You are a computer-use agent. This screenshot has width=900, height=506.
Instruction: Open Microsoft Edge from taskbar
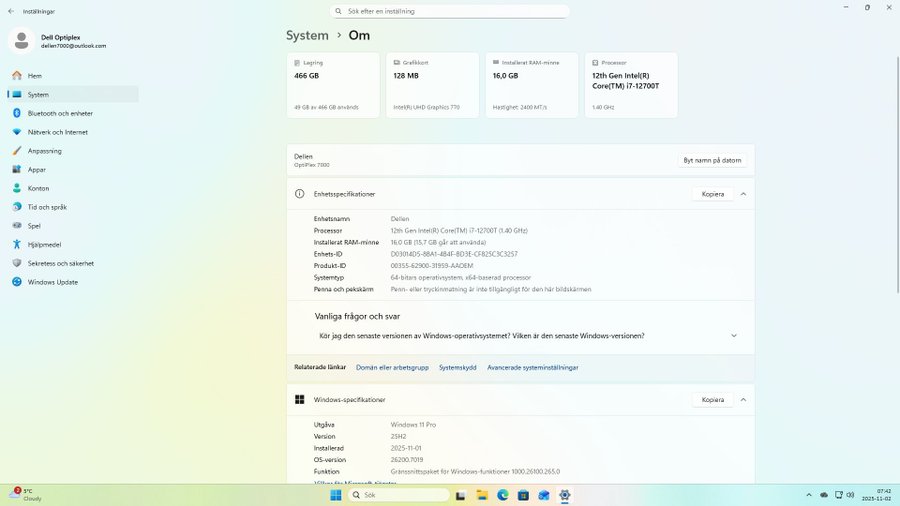click(503, 495)
